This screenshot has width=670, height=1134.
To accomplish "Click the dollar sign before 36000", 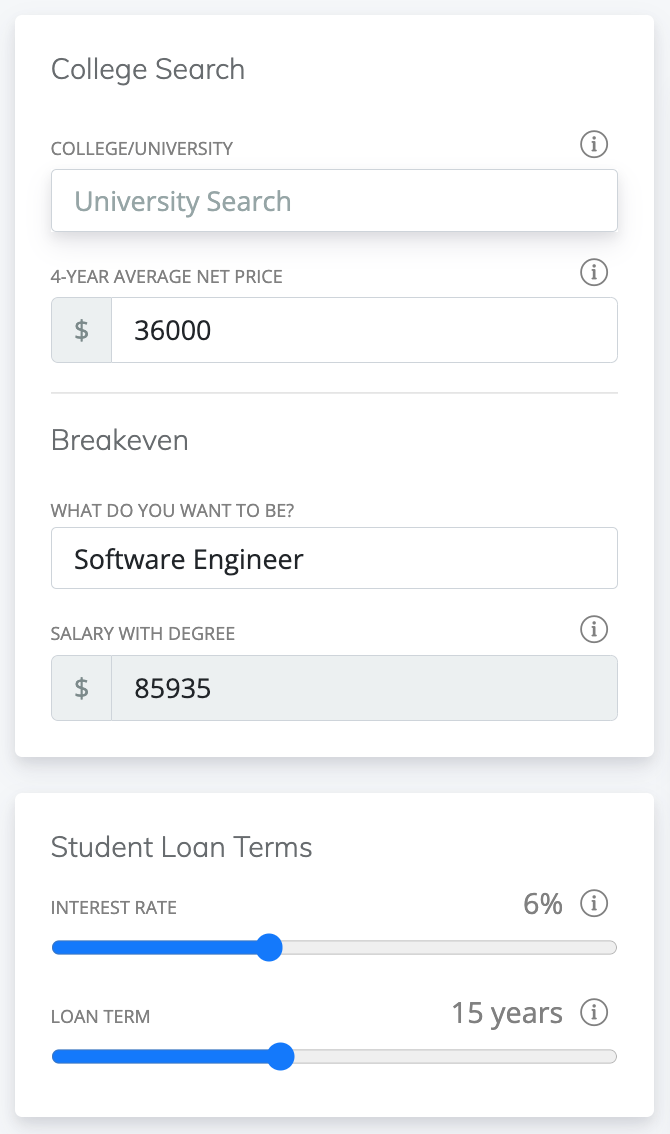I will [82, 330].
